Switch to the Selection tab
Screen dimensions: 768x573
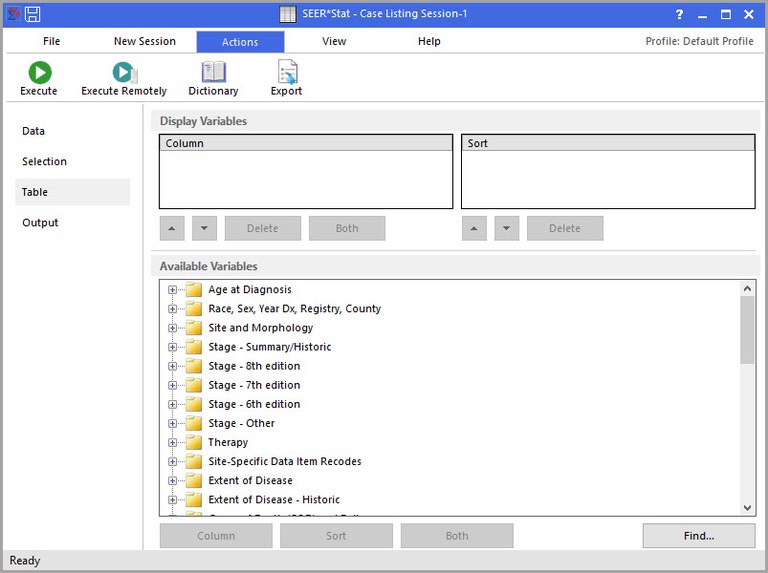[x=45, y=162]
